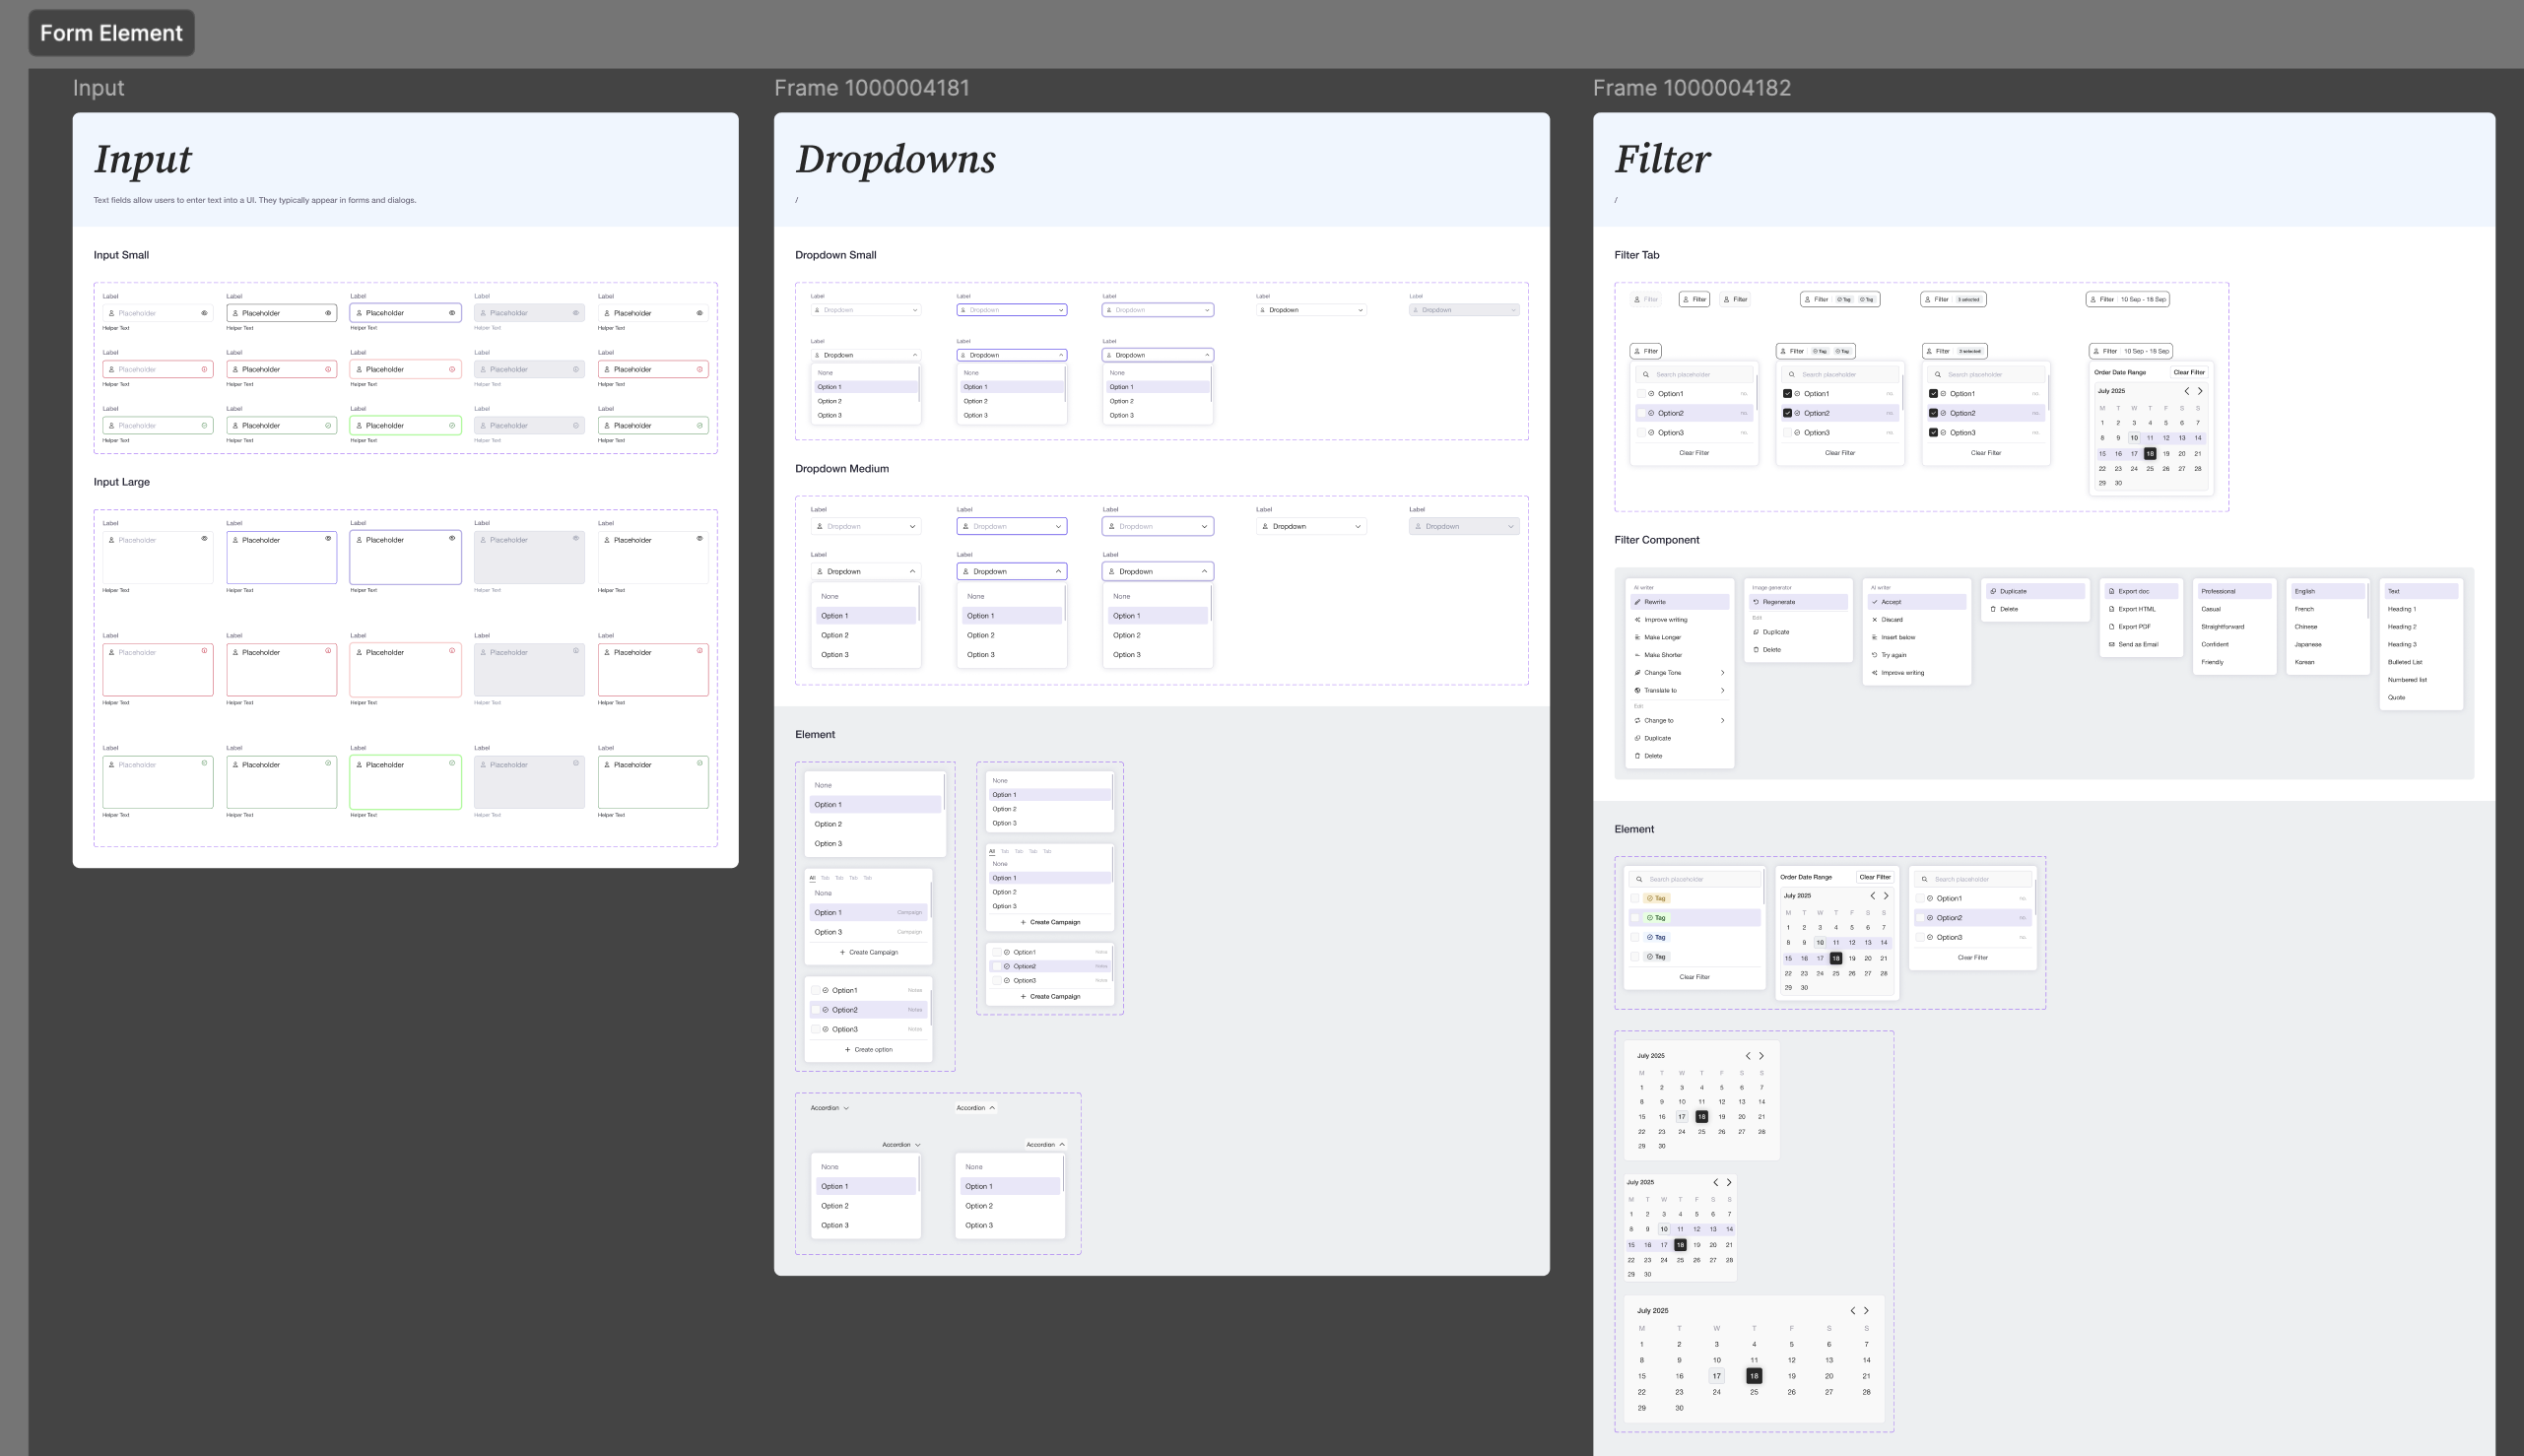This screenshot has width=2524, height=1456.
Task: Click the Search placeholder field above the Tag list
Action: (x=1695, y=879)
